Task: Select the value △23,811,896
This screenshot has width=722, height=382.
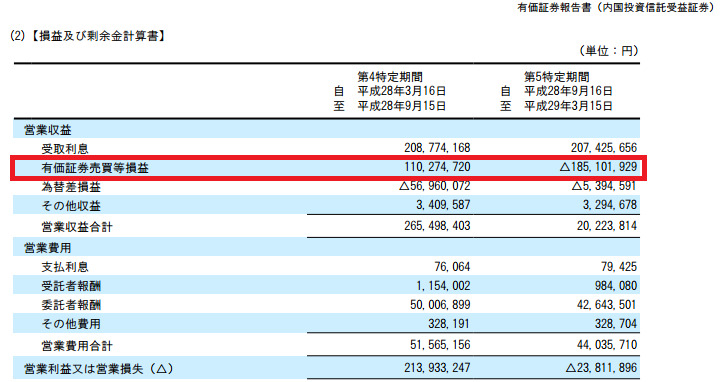Action: point(601,368)
